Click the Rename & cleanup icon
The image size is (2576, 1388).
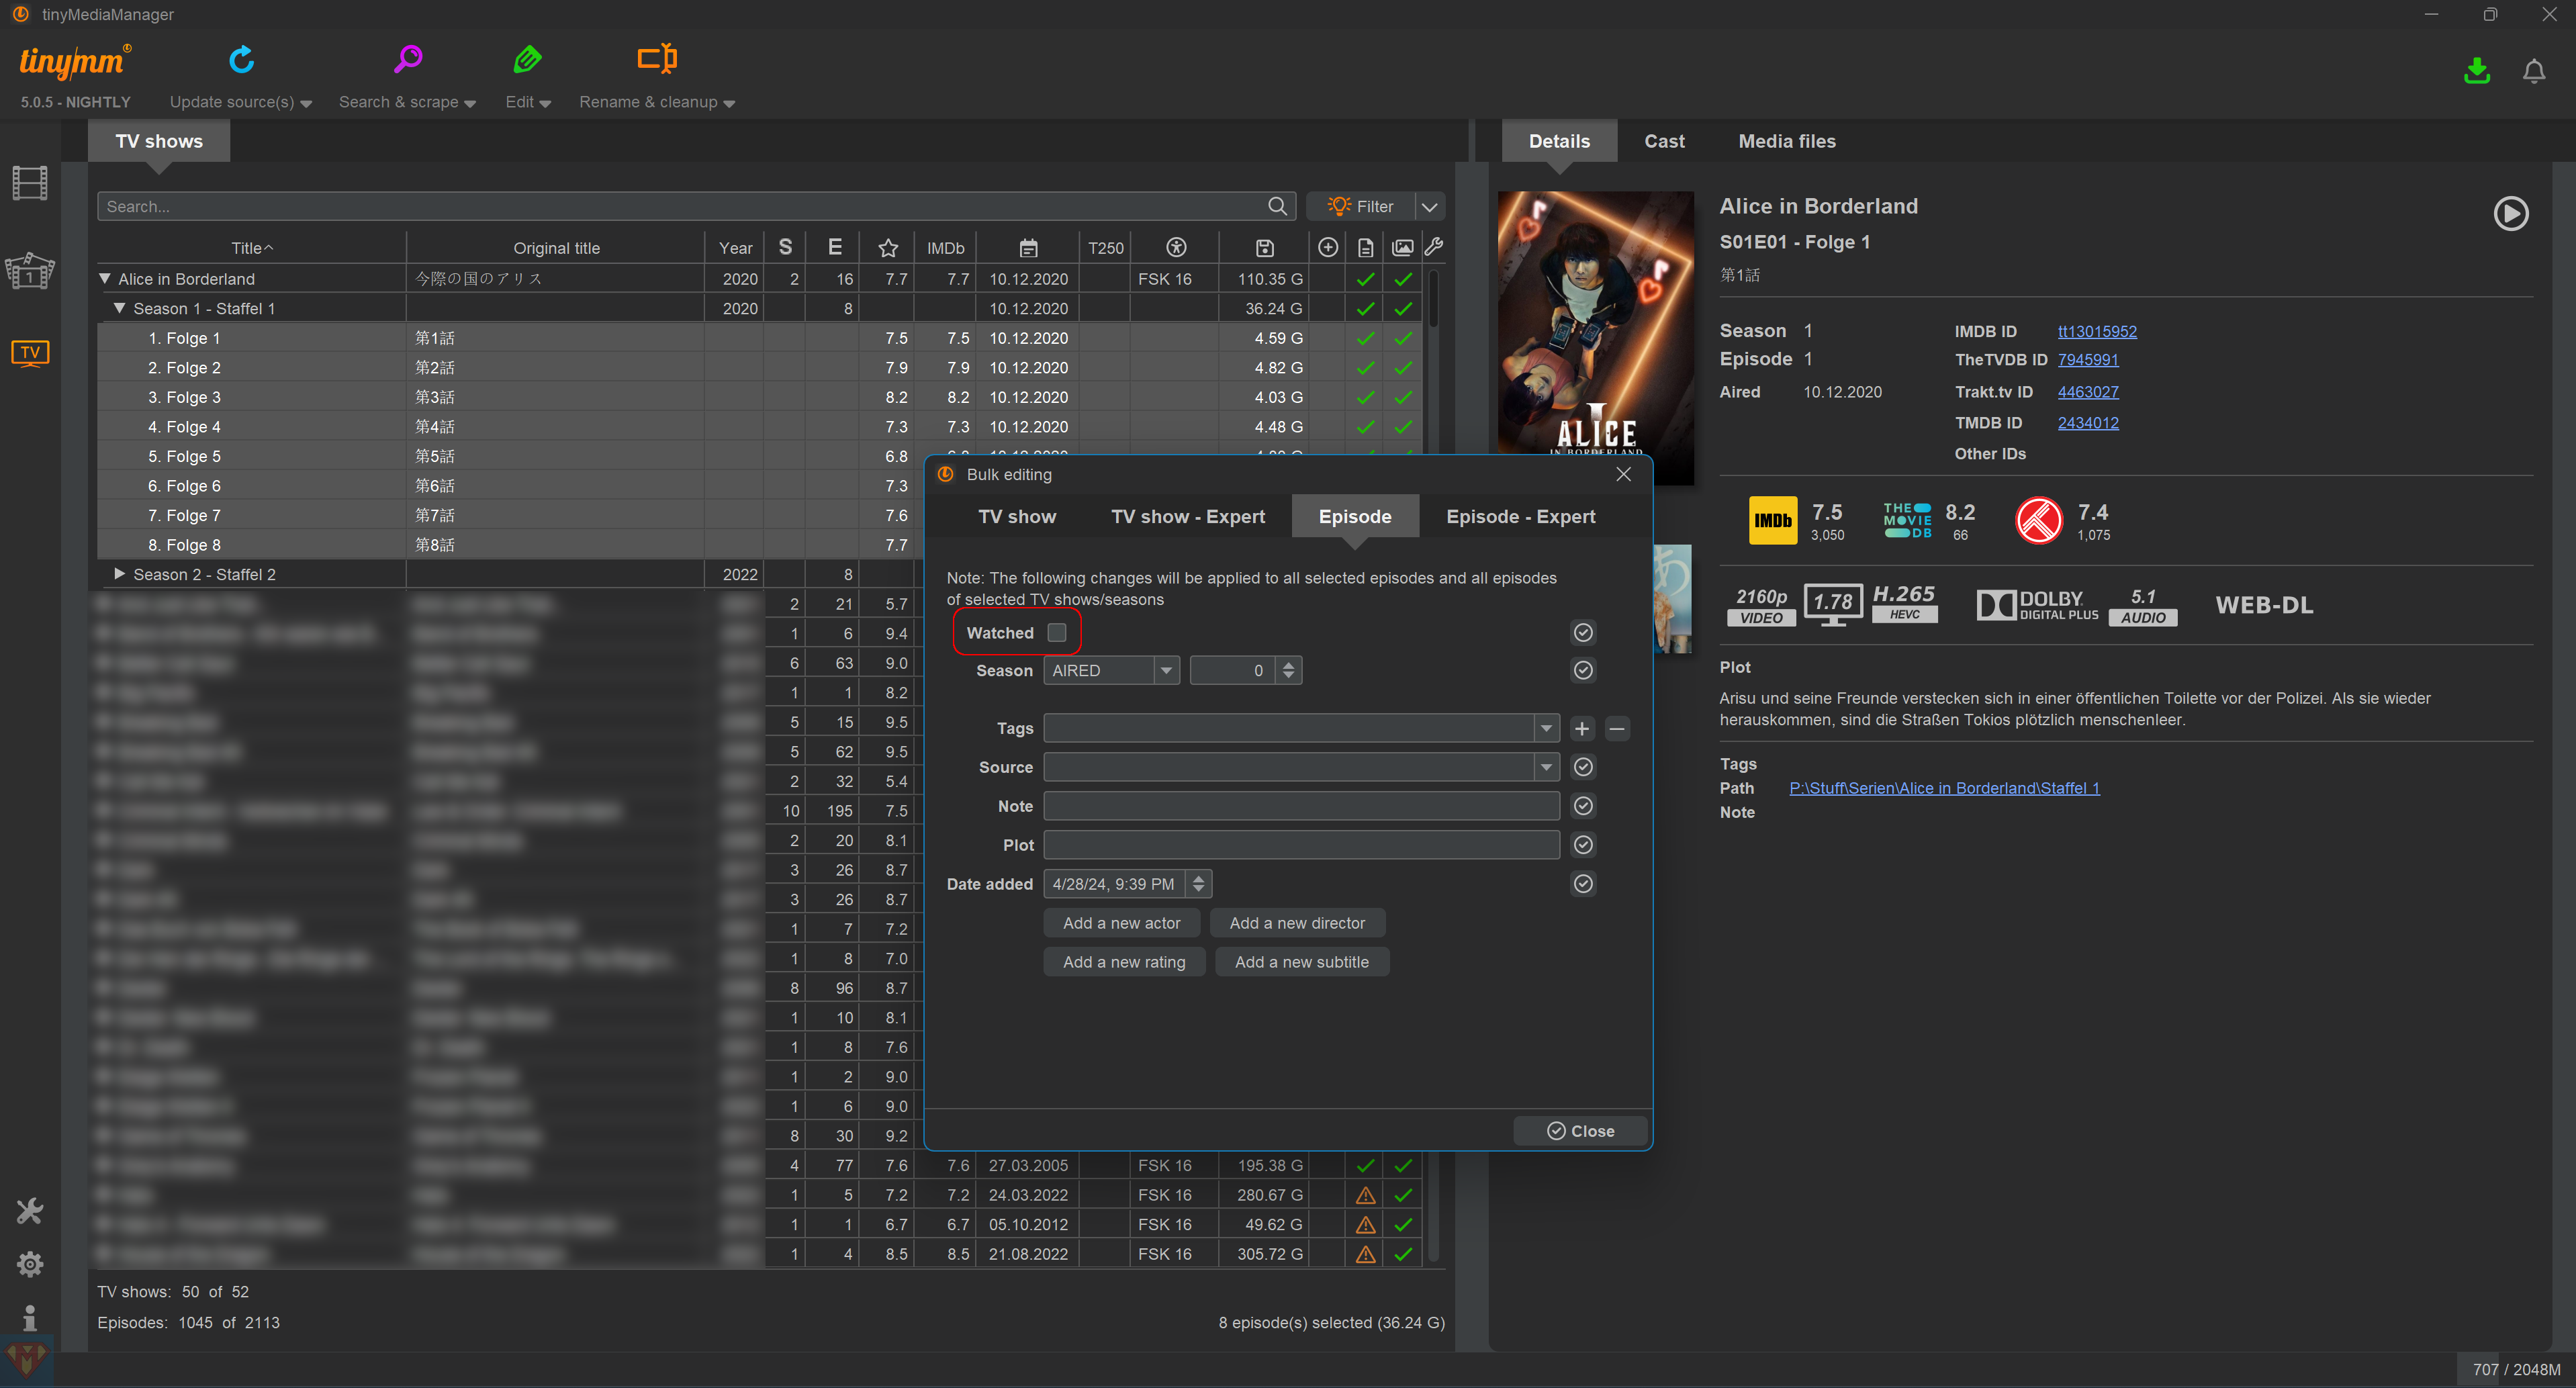[x=657, y=60]
